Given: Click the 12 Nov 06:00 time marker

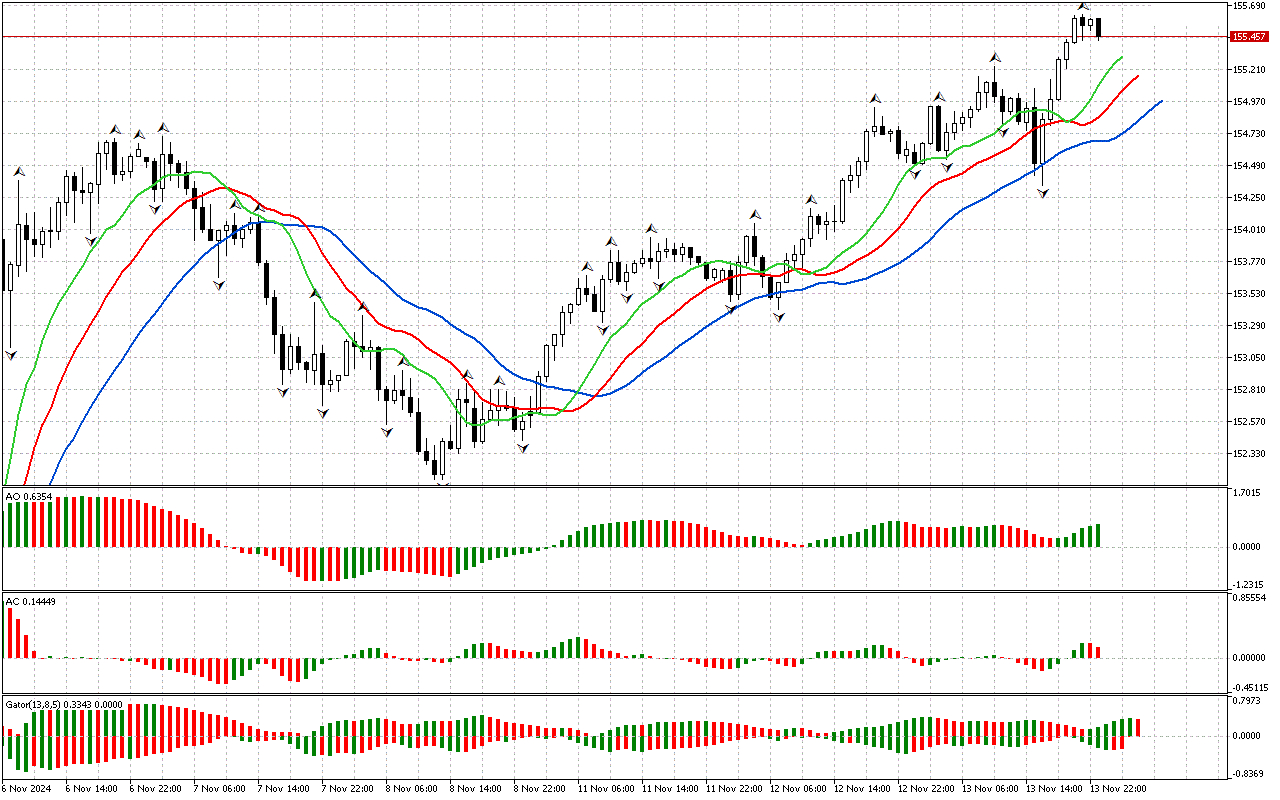Looking at the screenshot, I should click(798, 789).
